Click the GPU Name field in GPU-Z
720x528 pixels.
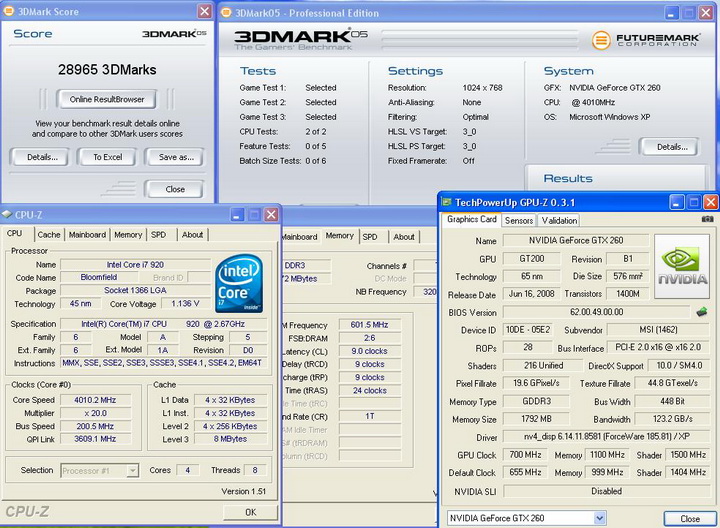574,241
